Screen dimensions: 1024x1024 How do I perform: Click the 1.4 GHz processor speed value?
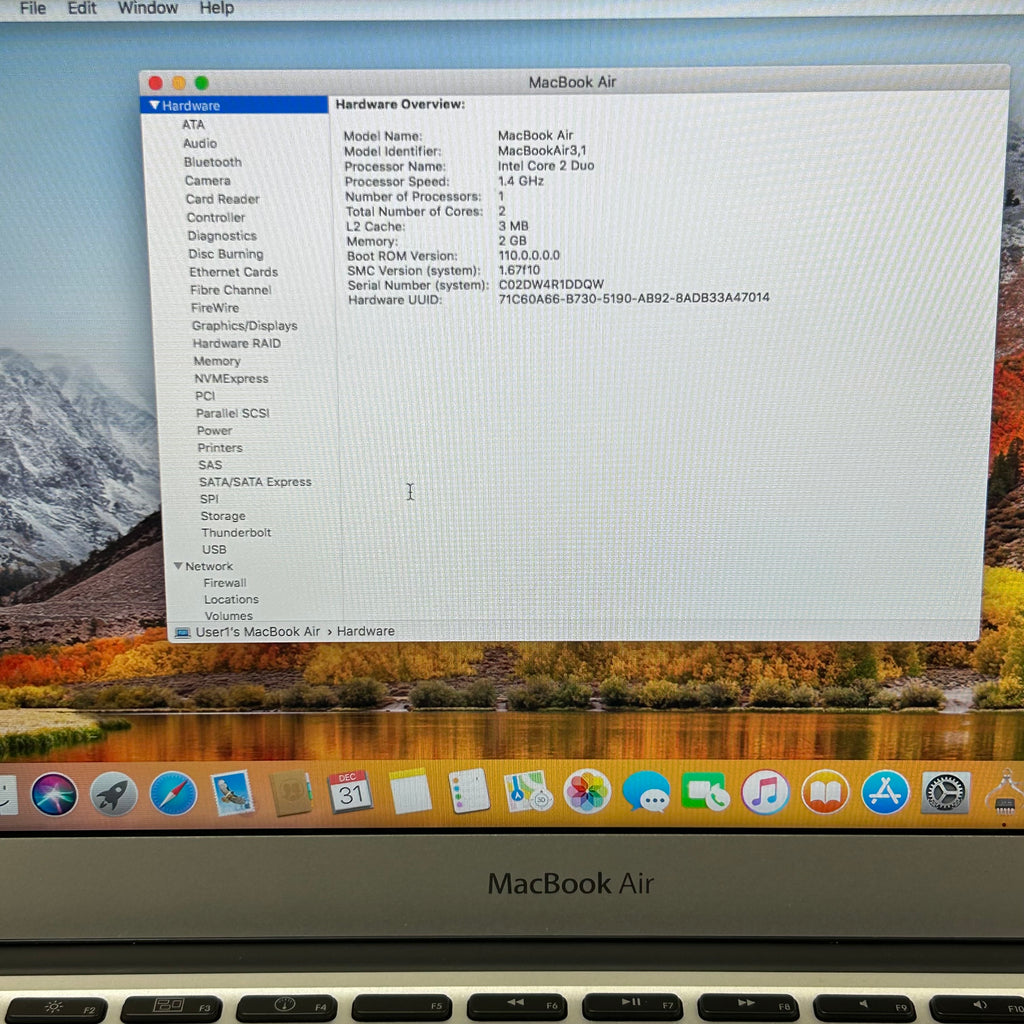click(x=520, y=180)
